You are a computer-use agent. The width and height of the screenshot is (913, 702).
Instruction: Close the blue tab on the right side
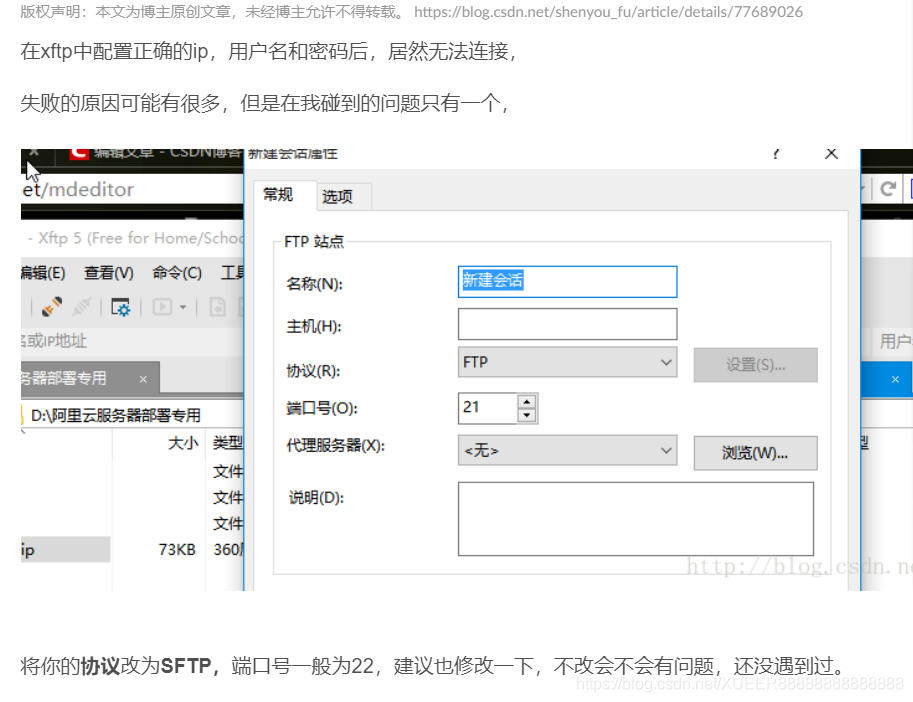896,380
